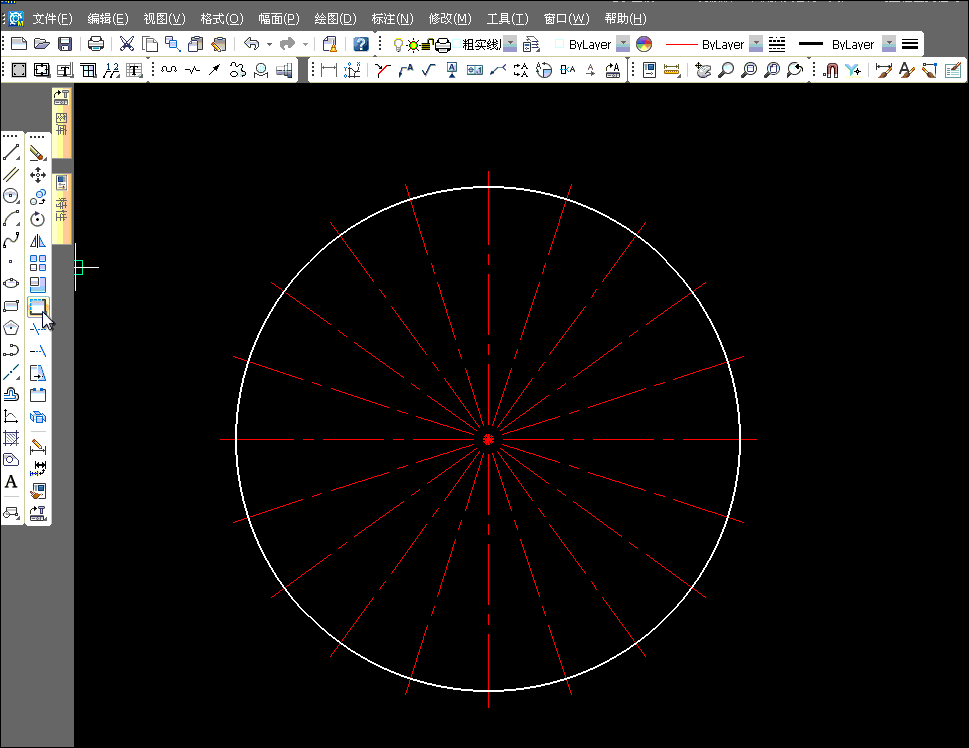Expand the layer name dropdown
Viewport: 969px width, 748px height.
[x=511, y=44]
